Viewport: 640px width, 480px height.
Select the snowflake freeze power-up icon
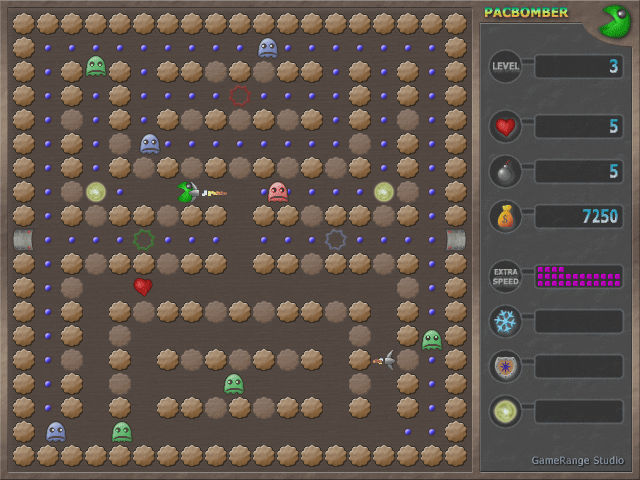pos(505,321)
